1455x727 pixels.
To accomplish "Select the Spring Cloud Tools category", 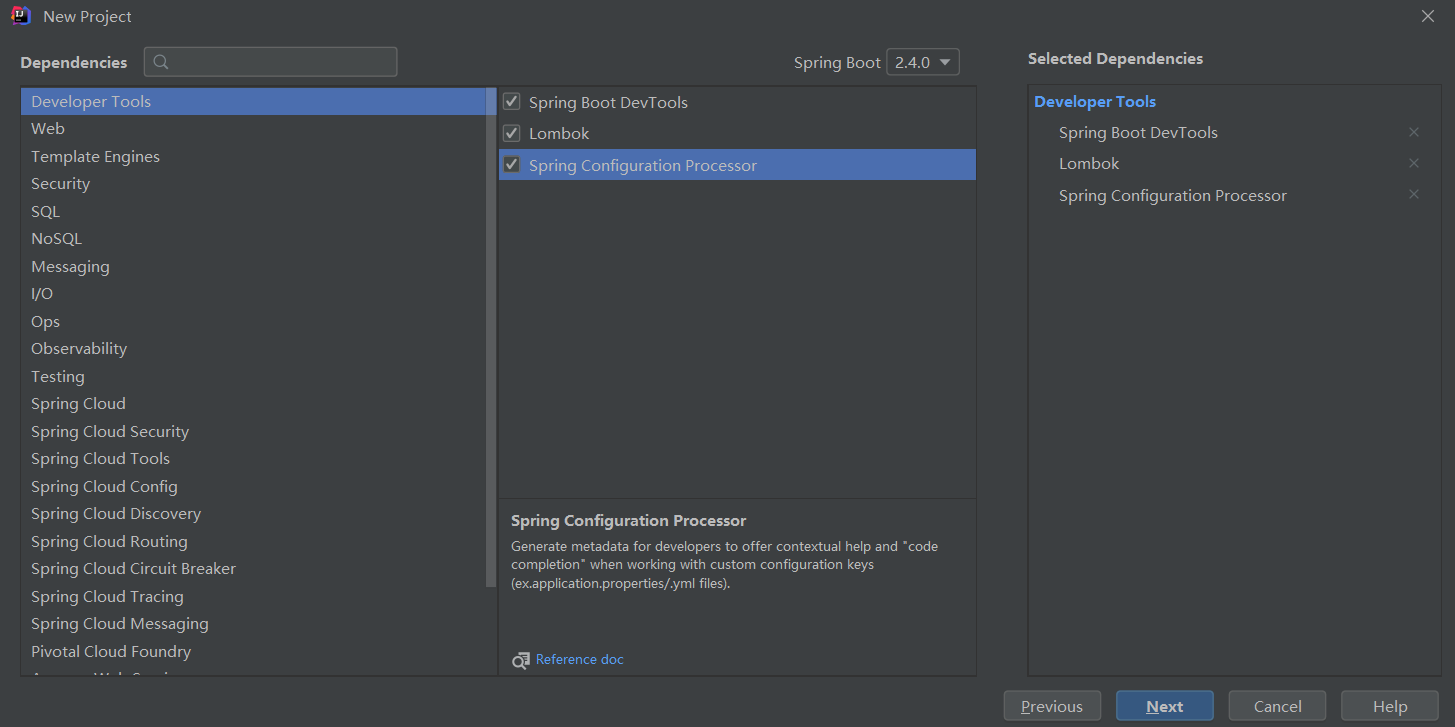I will coord(253,459).
